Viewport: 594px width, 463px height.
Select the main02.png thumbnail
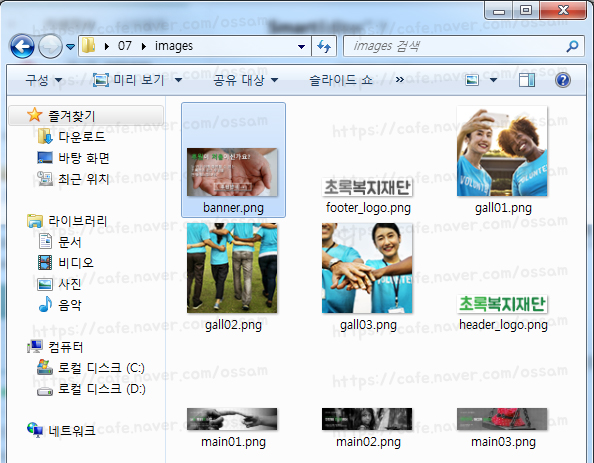(x=367, y=419)
